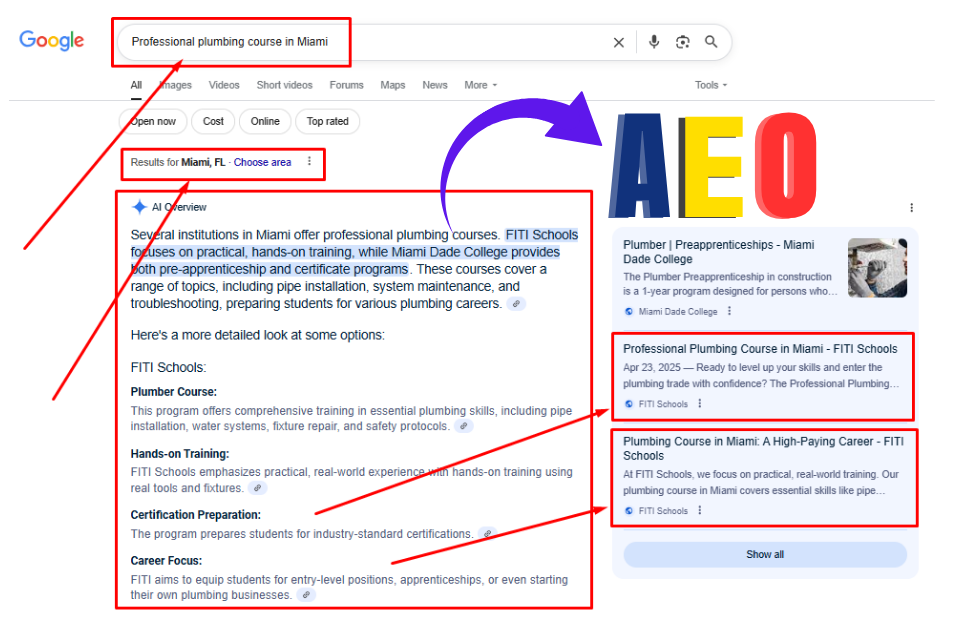960x640 pixels.
Task: Open Professional Plumbing Course in Miami FITI result
Action: point(760,348)
